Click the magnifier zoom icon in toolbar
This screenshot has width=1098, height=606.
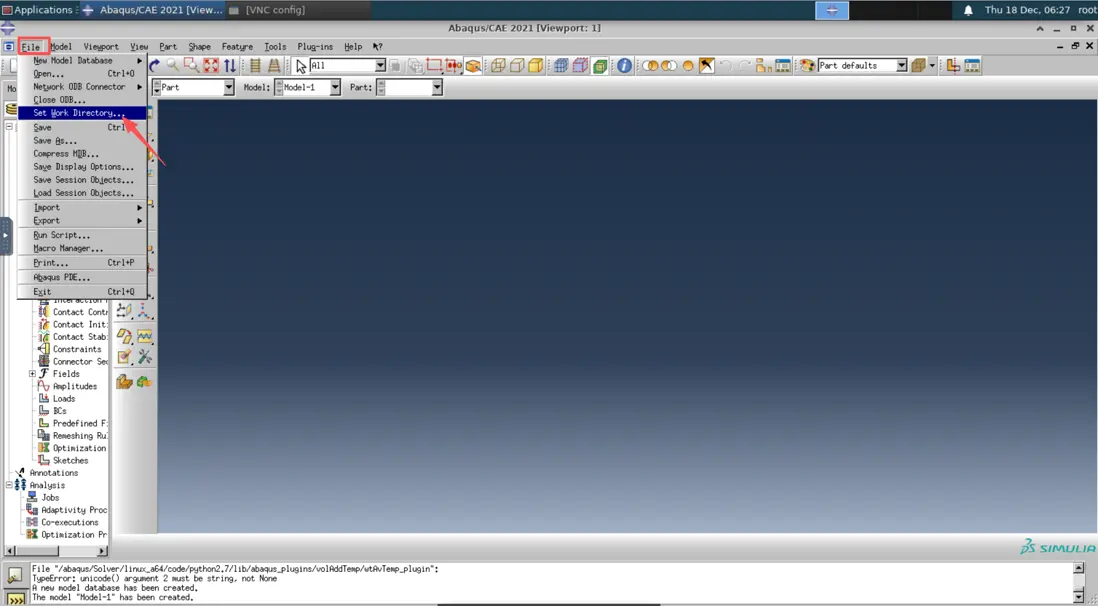tap(173, 66)
